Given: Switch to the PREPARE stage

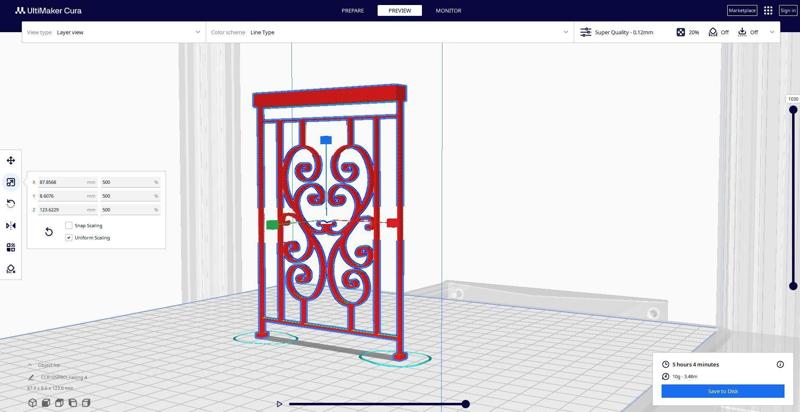Looking at the screenshot, I should click(x=353, y=11).
